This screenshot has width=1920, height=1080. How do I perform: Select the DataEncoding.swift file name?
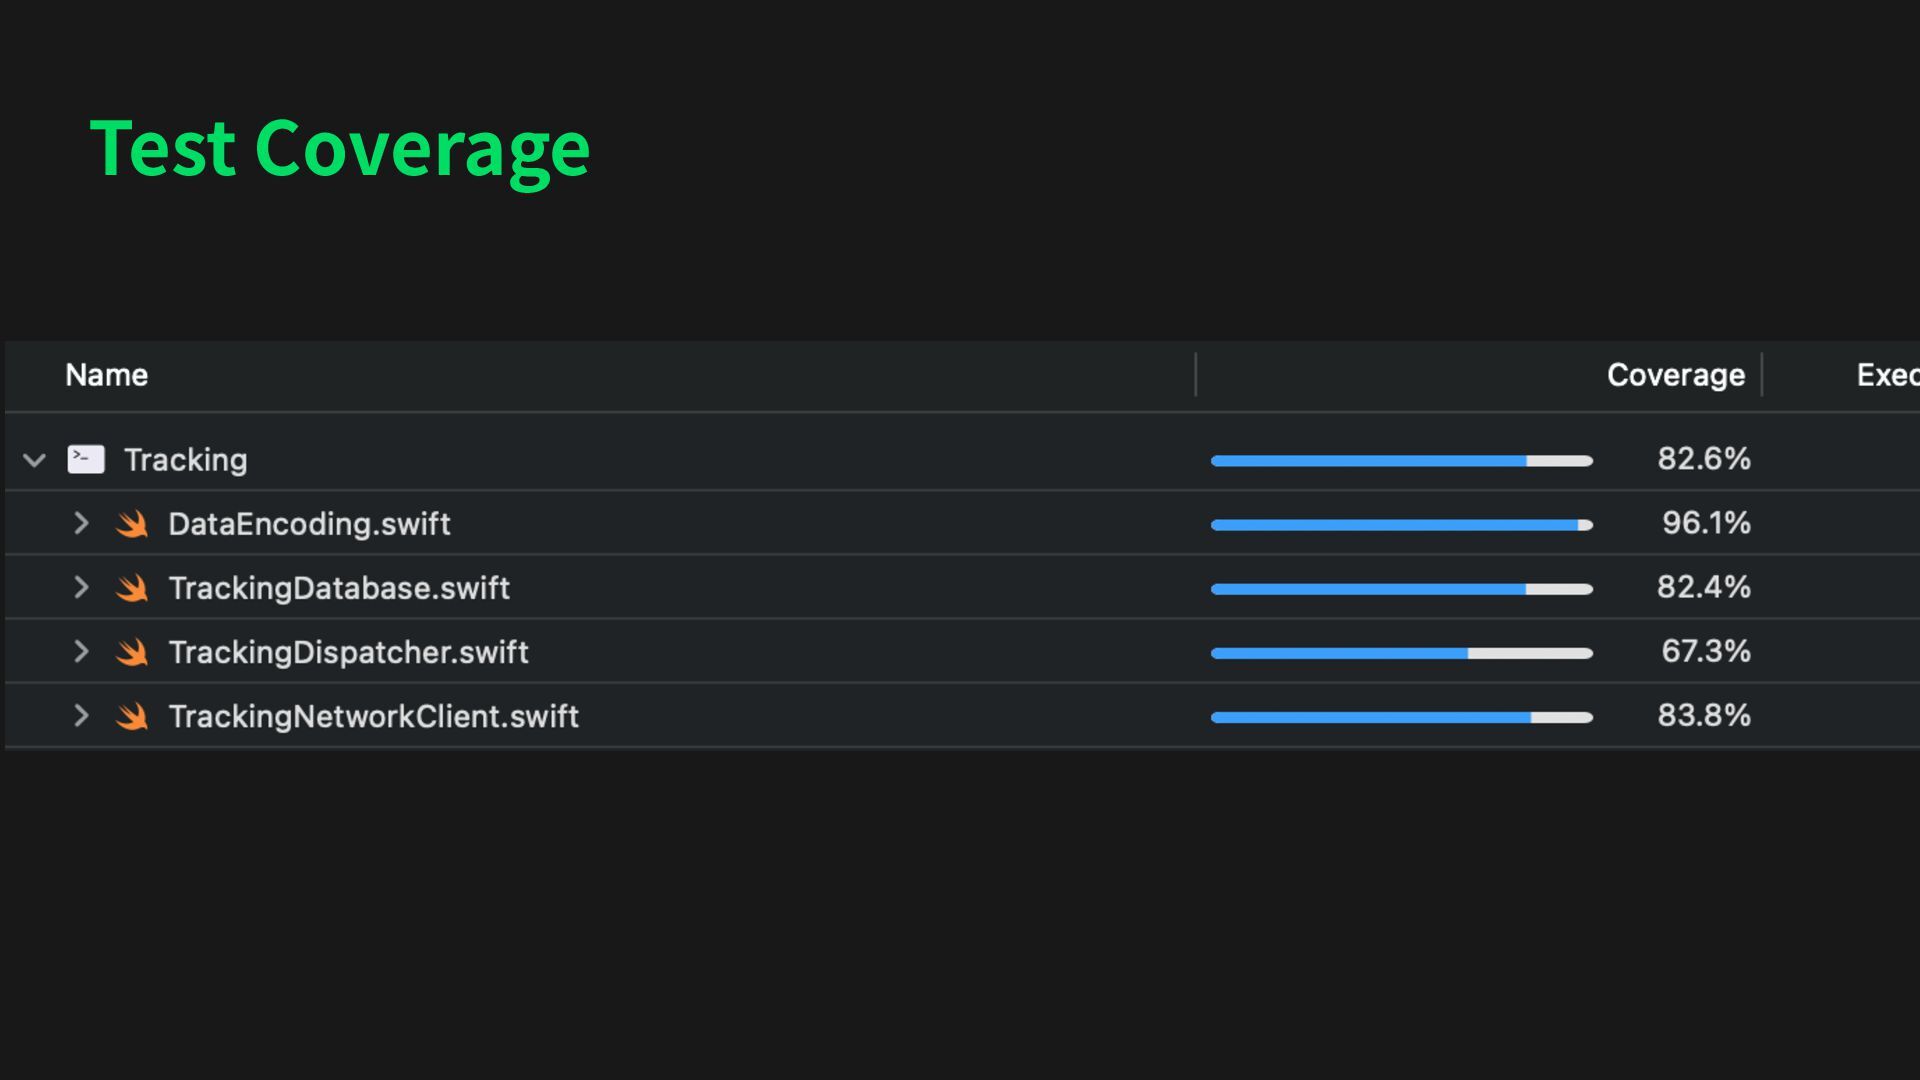309,524
